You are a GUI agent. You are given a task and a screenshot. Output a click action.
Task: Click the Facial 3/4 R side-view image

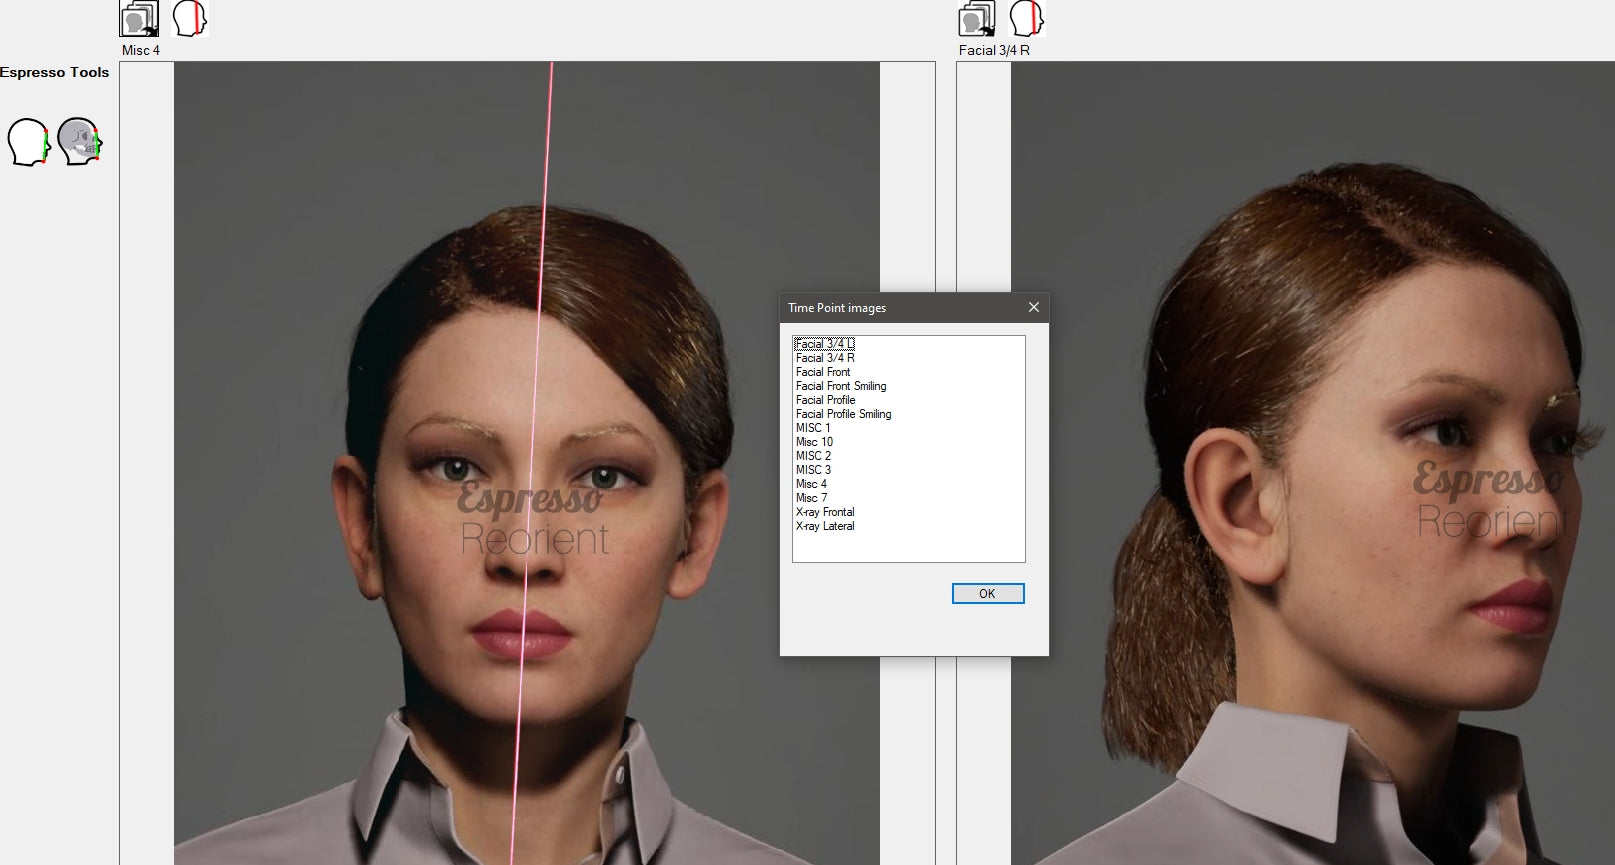1313,463
